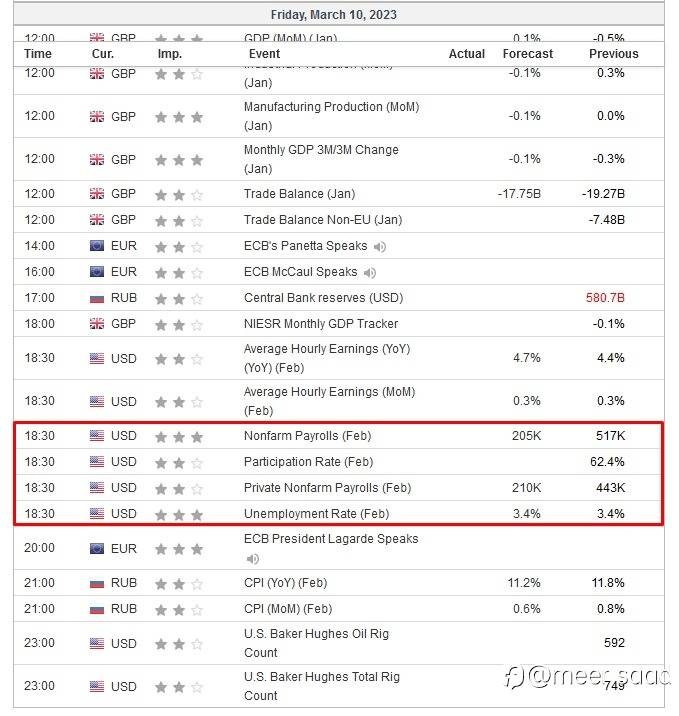Select the Forecast column header
This screenshot has width=679, height=716.
pyautogui.click(x=527, y=54)
